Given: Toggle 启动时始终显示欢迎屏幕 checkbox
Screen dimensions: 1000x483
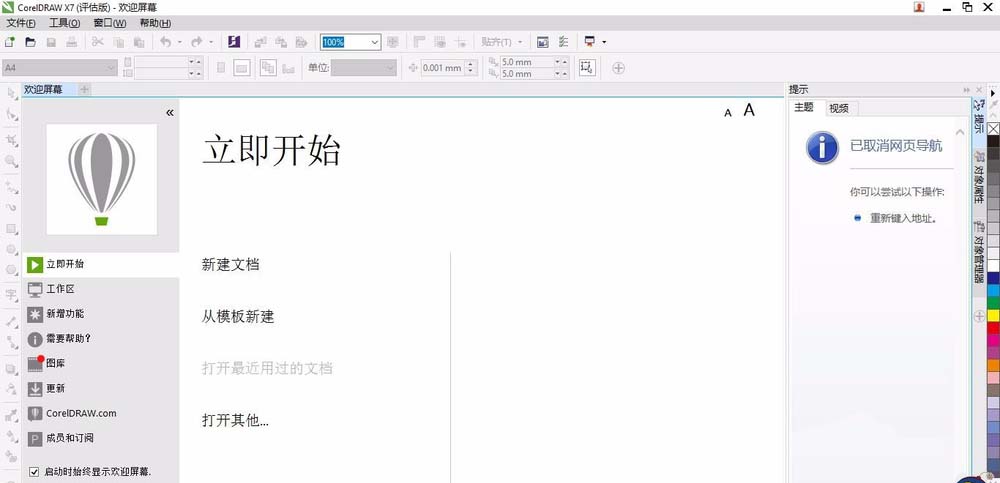Looking at the screenshot, I should click(x=34, y=472).
